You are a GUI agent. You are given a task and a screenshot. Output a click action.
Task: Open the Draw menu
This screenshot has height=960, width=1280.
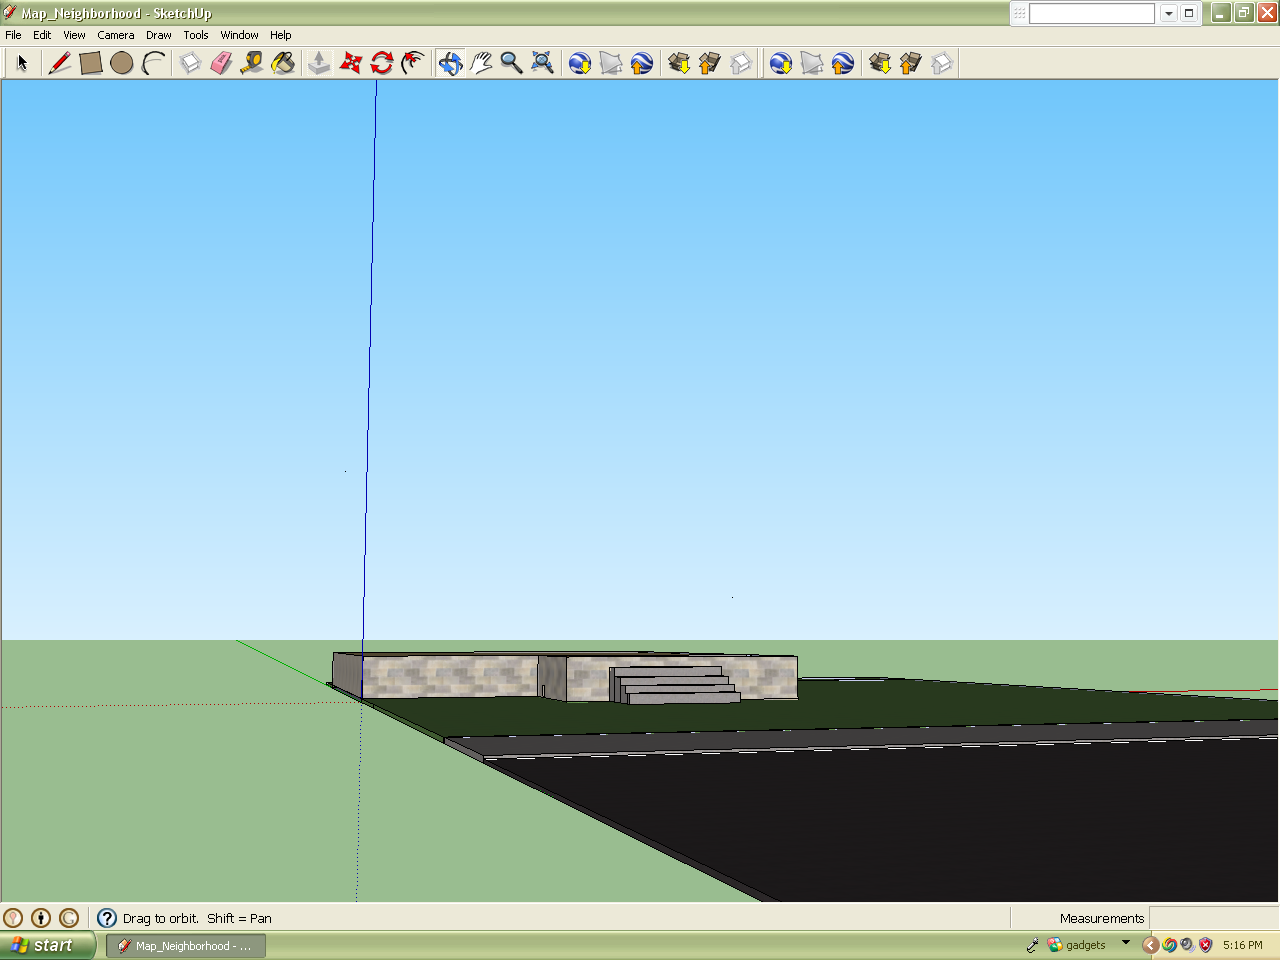point(158,35)
